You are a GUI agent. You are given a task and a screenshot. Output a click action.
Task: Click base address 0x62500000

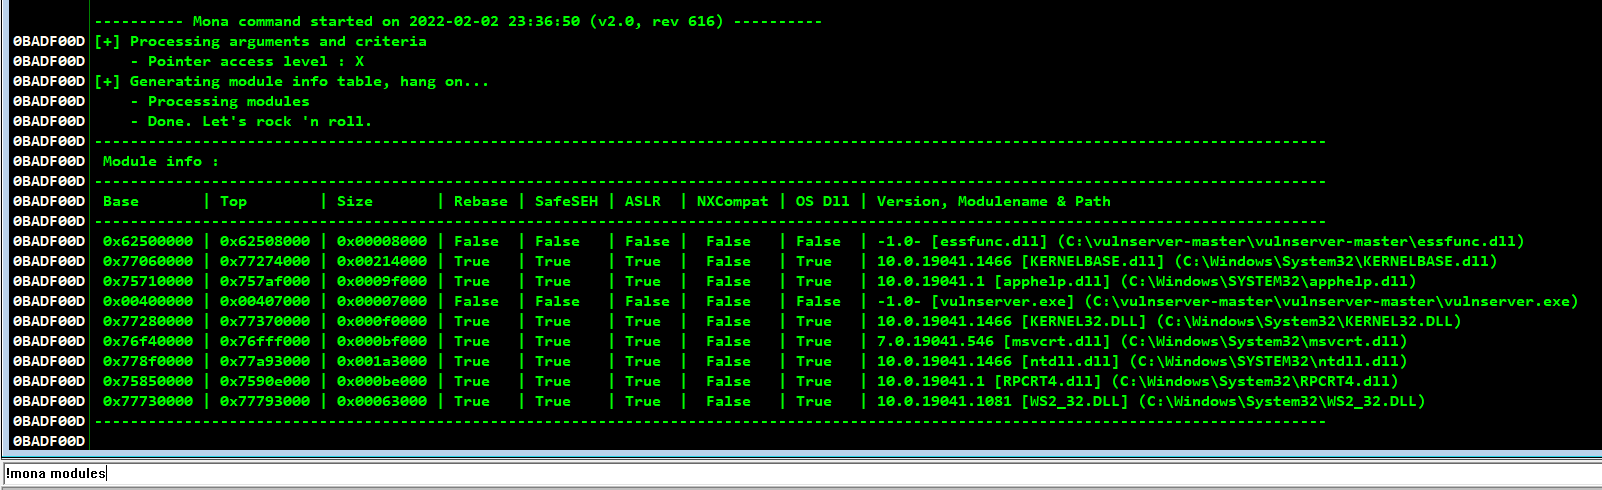(x=148, y=241)
